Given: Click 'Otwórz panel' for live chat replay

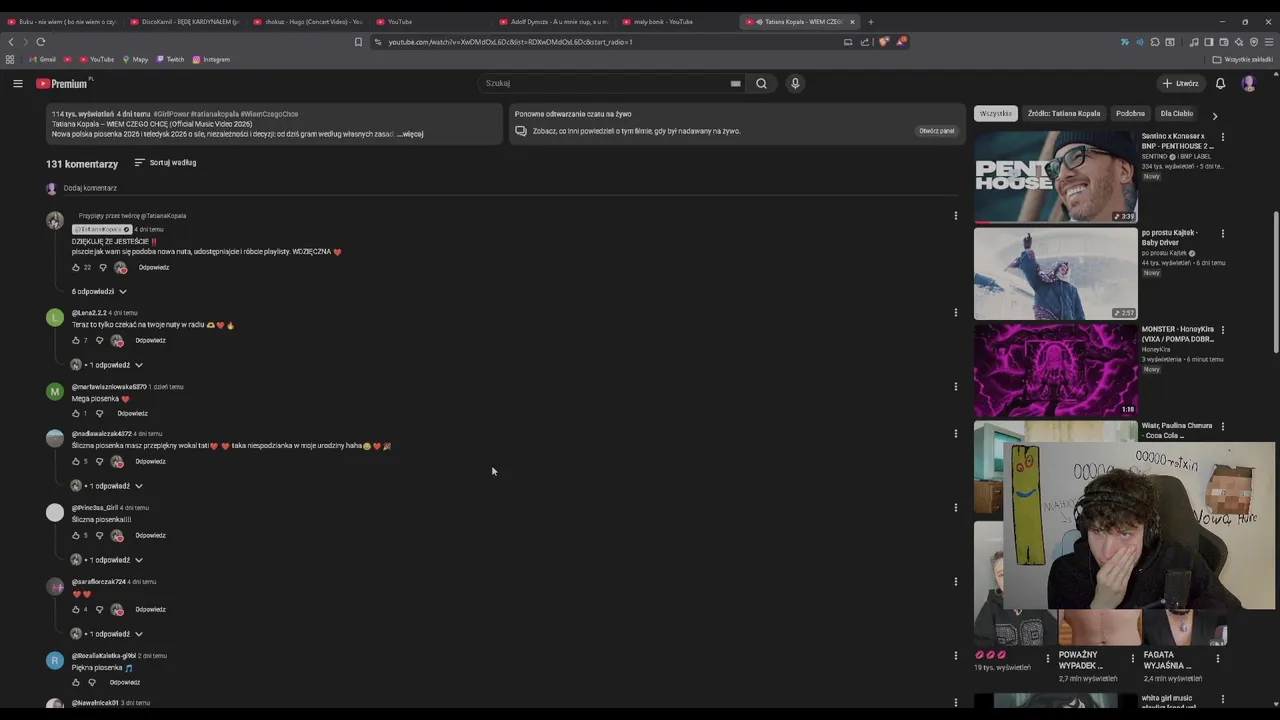Looking at the screenshot, I should [x=936, y=131].
